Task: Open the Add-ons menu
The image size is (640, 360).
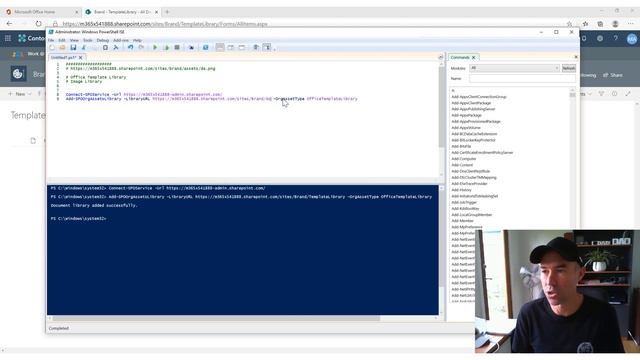Action: point(121,40)
